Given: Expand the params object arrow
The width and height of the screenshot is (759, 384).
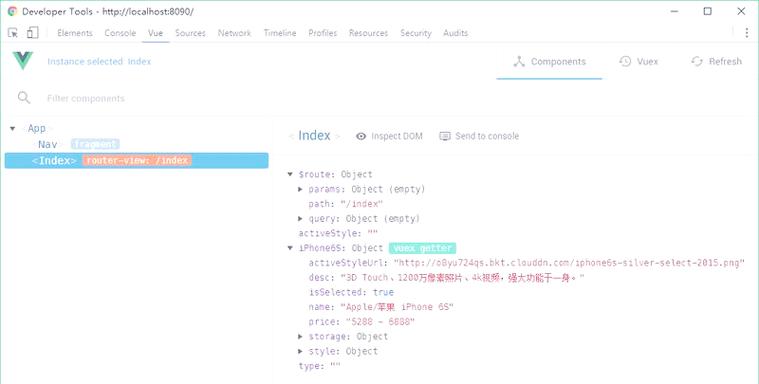Looking at the screenshot, I should tap(301, 189).
